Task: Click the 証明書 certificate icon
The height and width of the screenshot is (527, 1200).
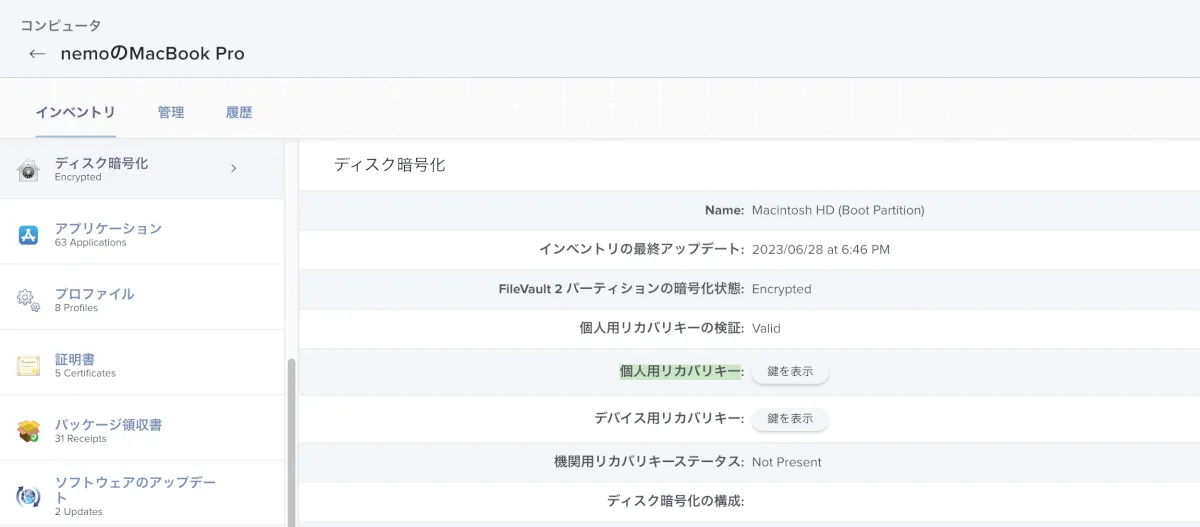Action: tap(28, 366)
